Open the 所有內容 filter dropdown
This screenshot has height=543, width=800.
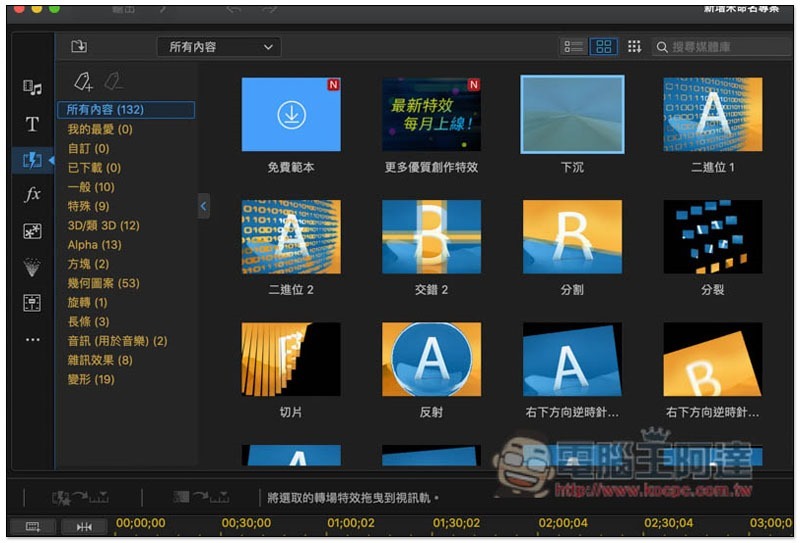click(x=219, y=47)
